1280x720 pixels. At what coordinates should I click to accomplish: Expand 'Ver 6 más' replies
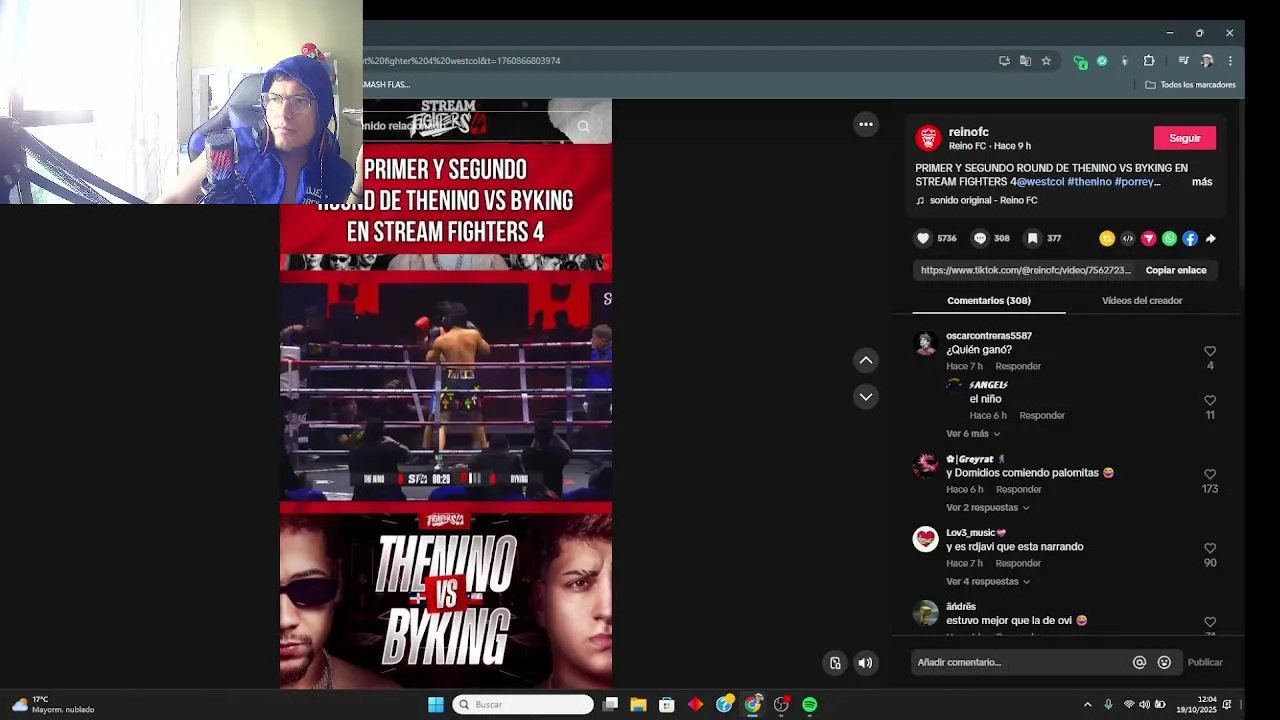click(x=973, y=434)
